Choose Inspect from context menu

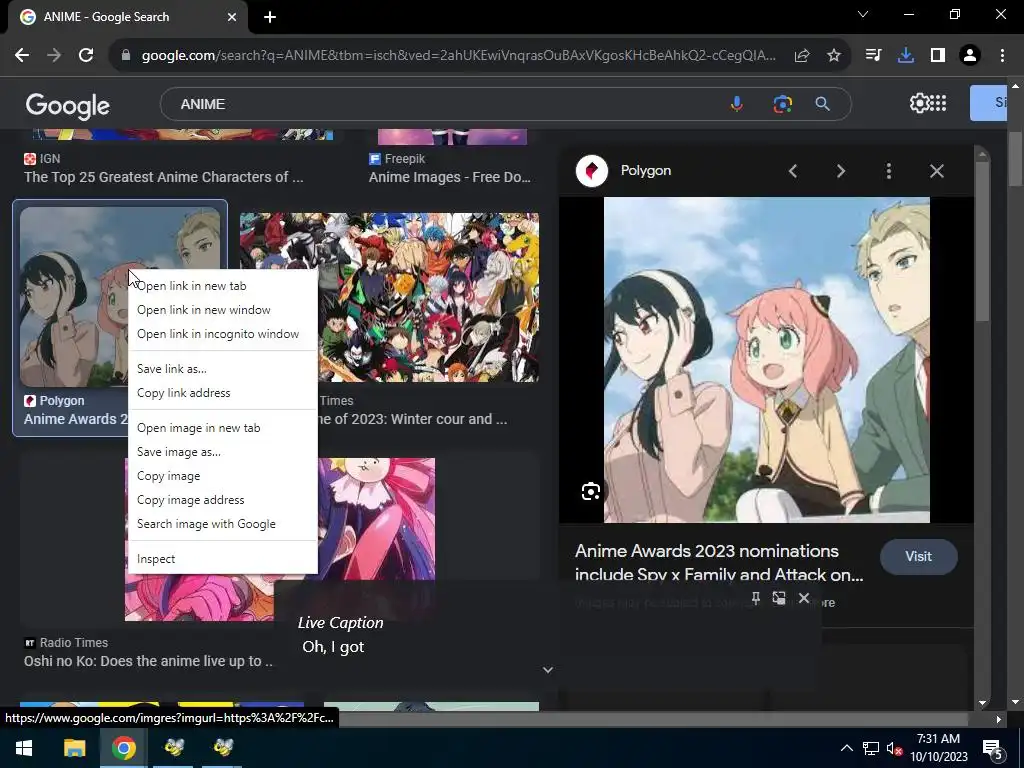pos(223,559)
